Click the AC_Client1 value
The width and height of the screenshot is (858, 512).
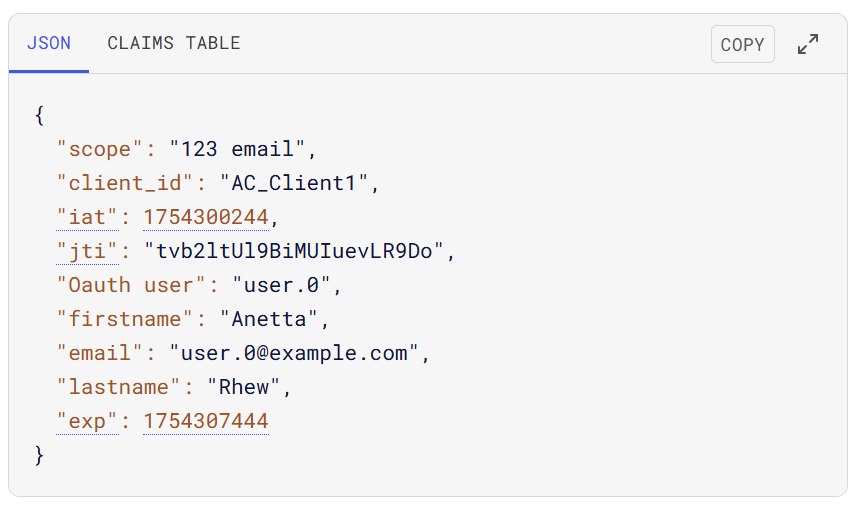coord(294,183)
